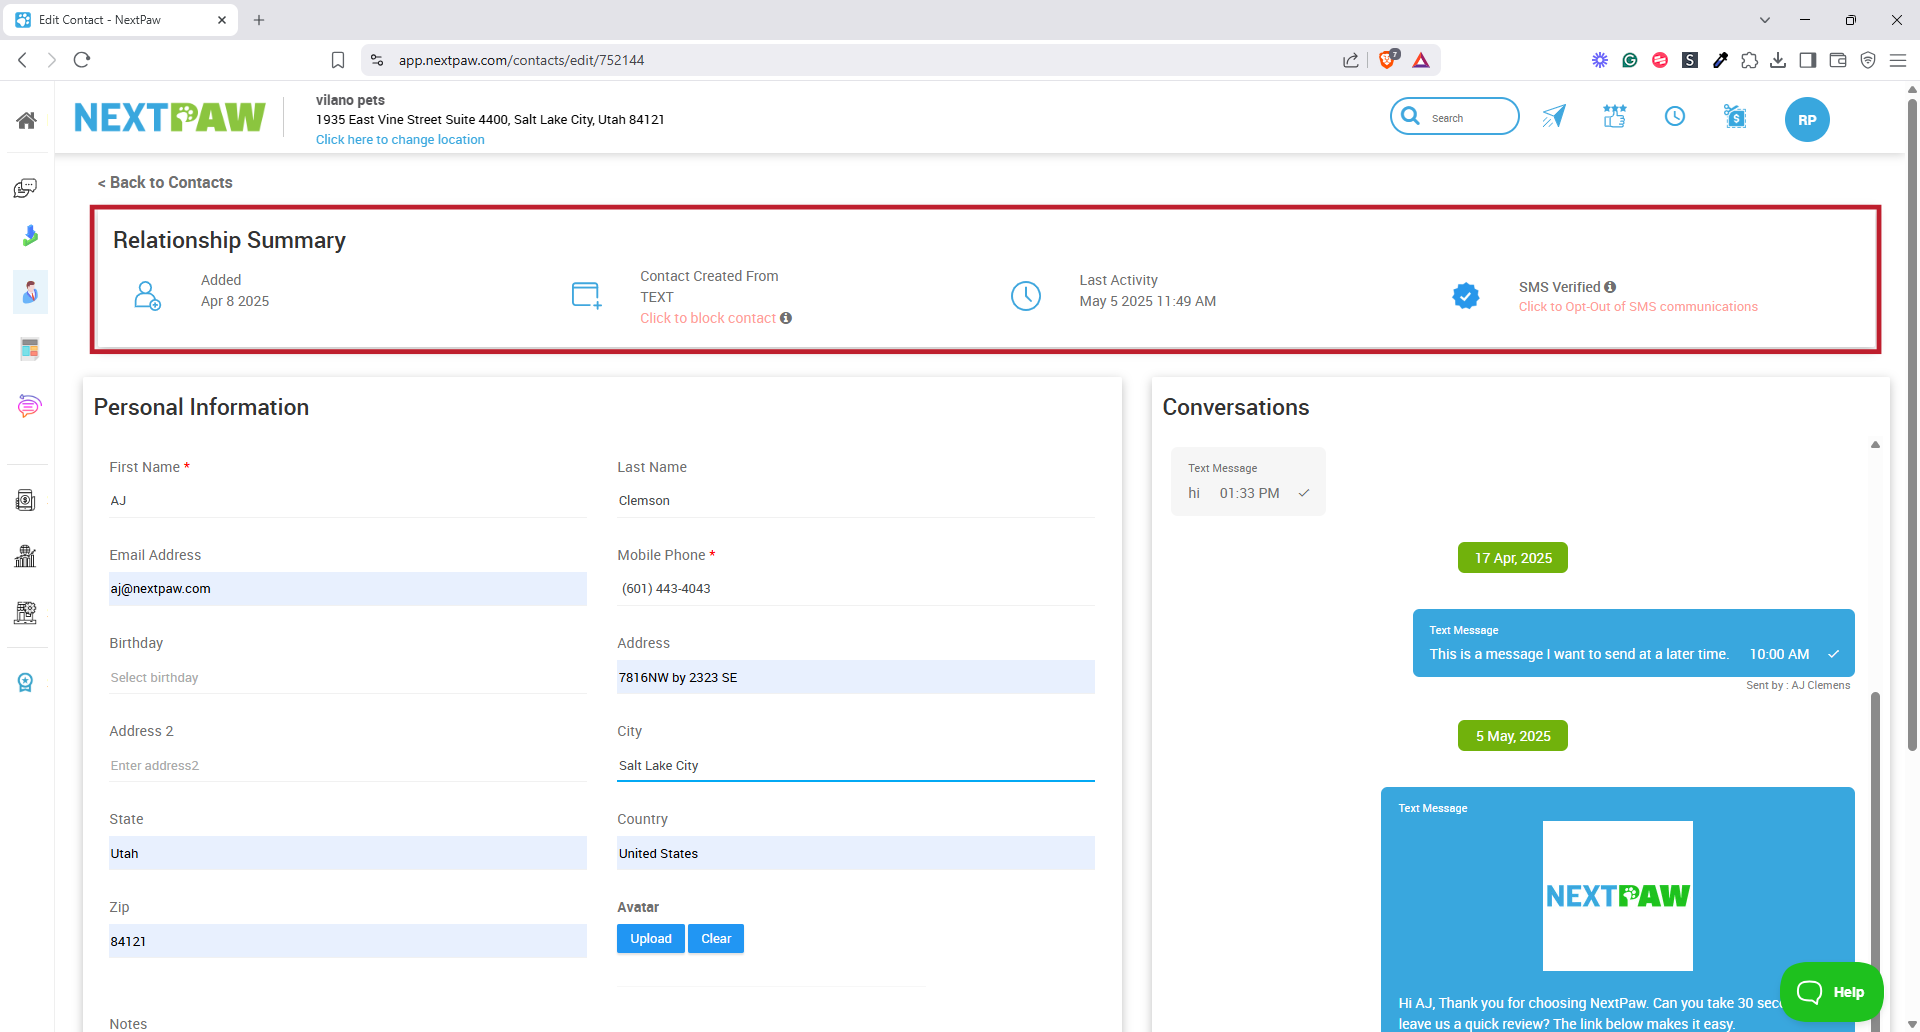Open the browser hamburger menu
1920x1032 pixels.
click(1898, 60)
